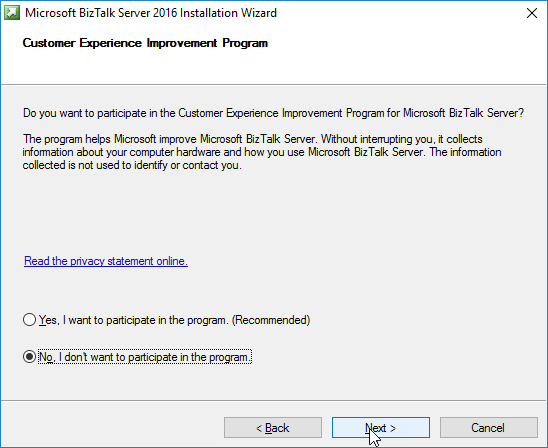Select the Yes participate radio button
The height and width of the screenshot is (448, 548).
tap(29, 320)
